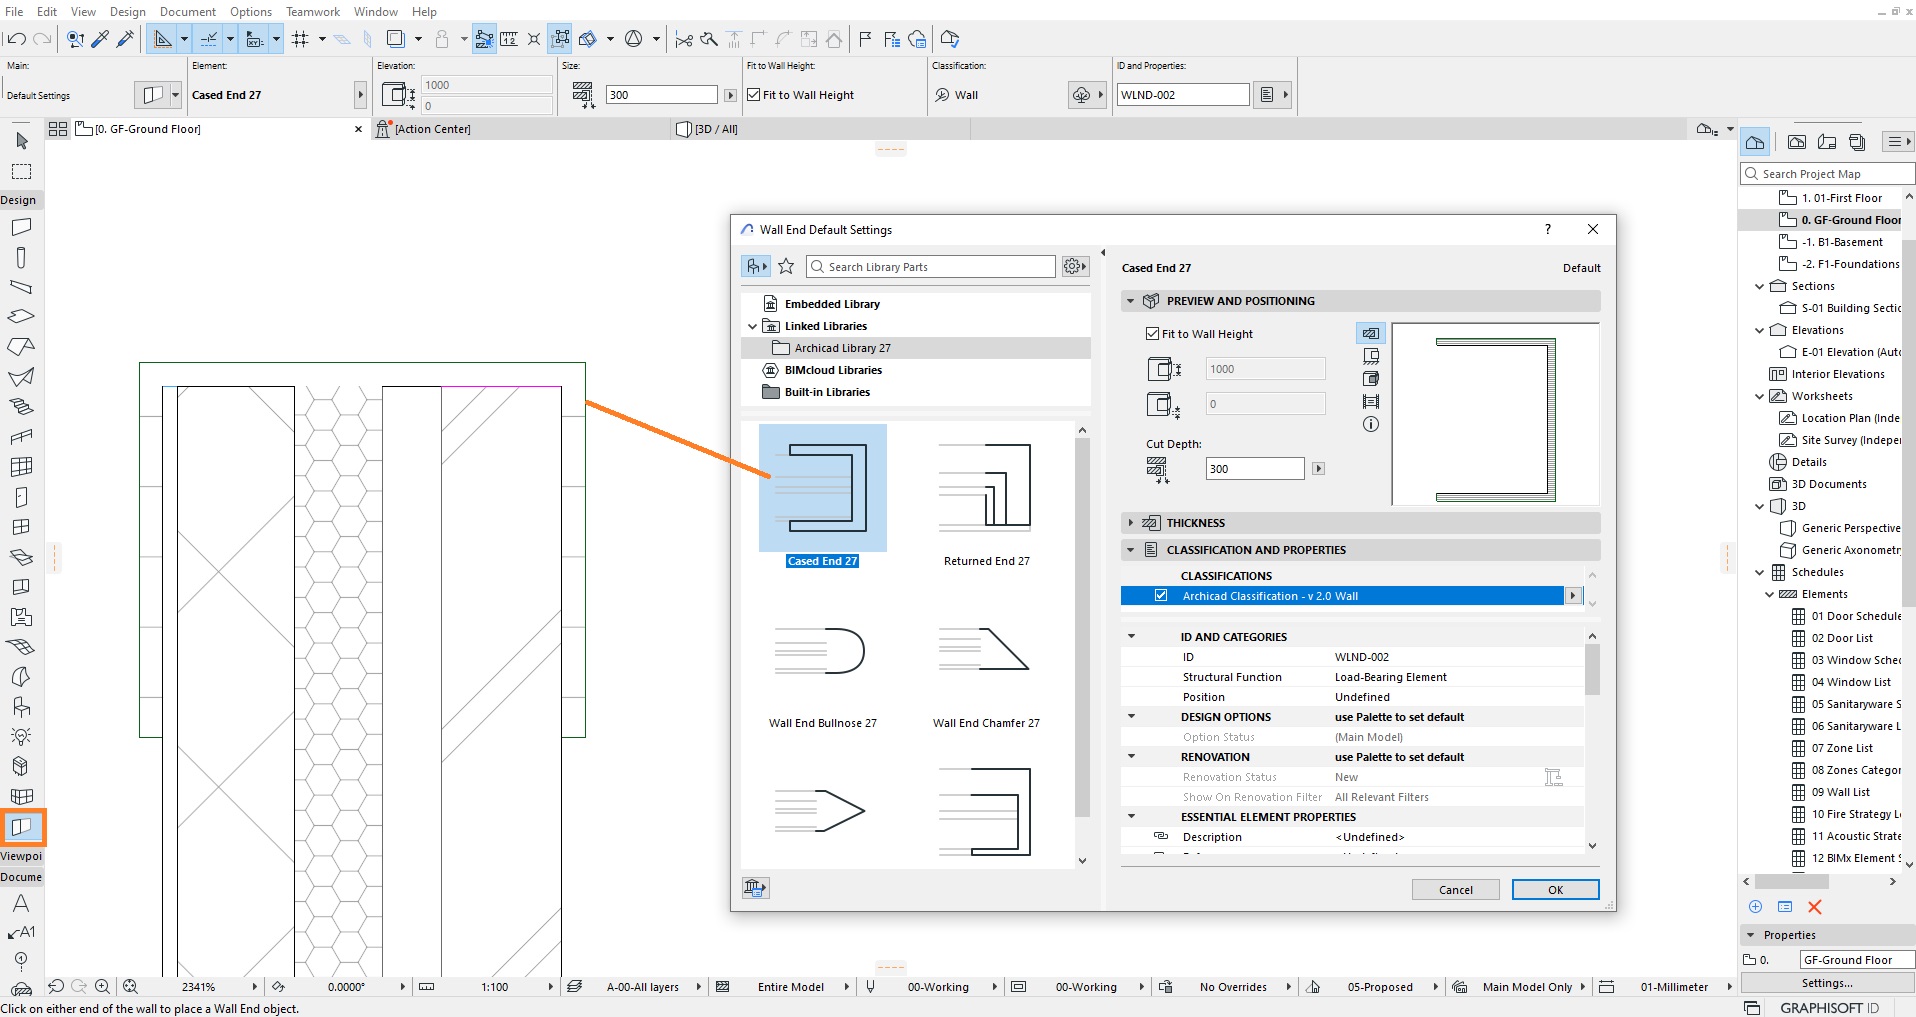Toggle the Archicad Classification v 2.0 Wall checkbox
The width and height of the screenshot is (1916, 1017).
pyautogui.click(x=1161, y=595)
